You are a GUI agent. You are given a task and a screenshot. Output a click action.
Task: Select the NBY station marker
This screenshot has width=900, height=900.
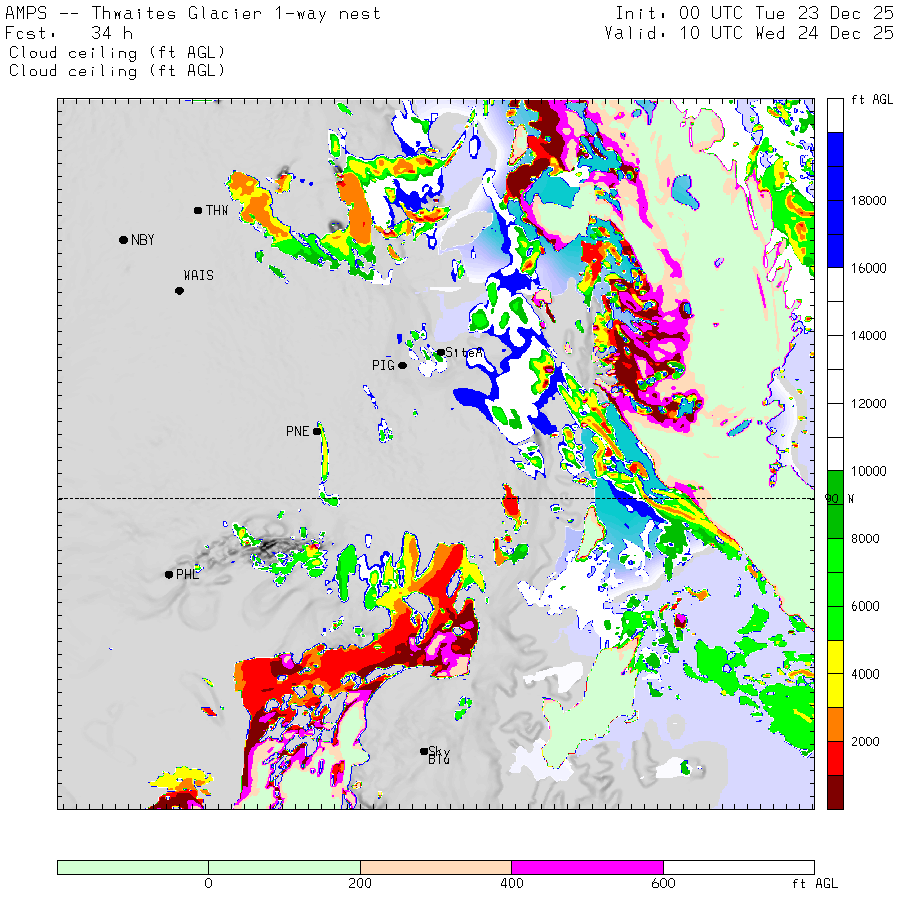(x=123, y=240)
